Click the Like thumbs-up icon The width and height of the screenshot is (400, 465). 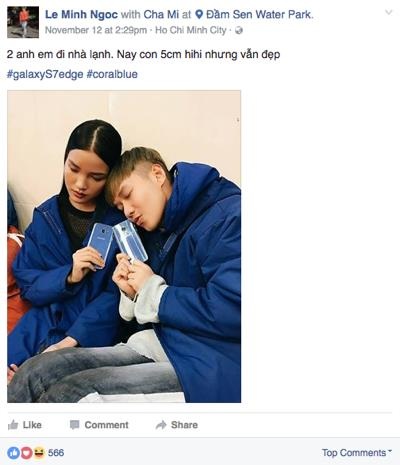coord(13,425)
